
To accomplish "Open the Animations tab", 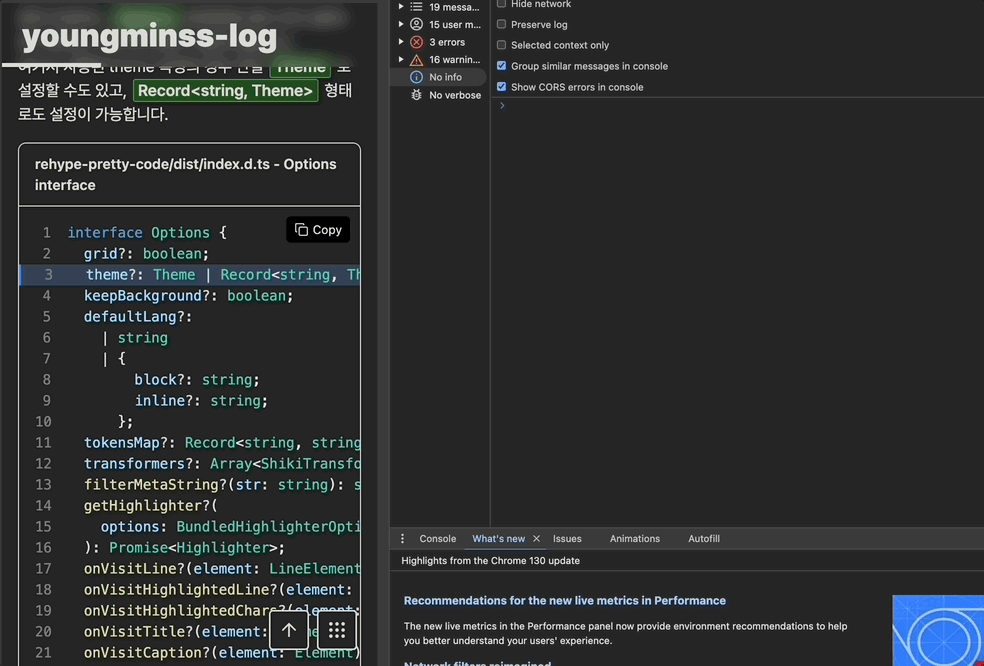I will coord(635,539).
